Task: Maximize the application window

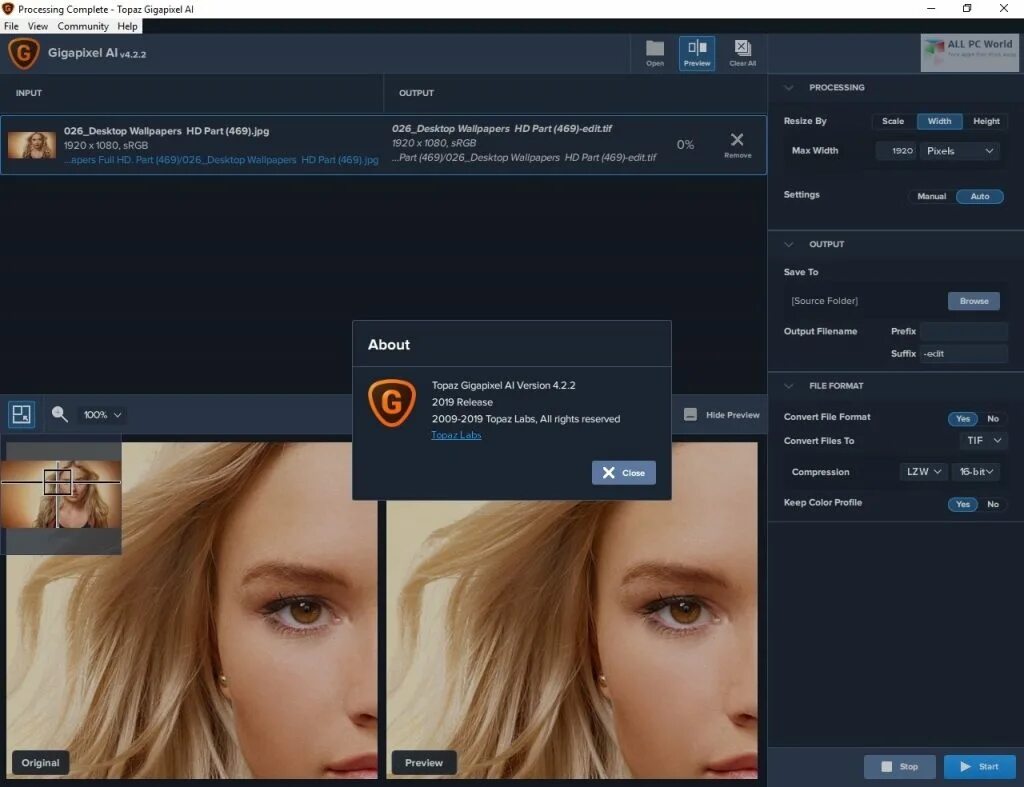Action: click(x=967, y=8)
